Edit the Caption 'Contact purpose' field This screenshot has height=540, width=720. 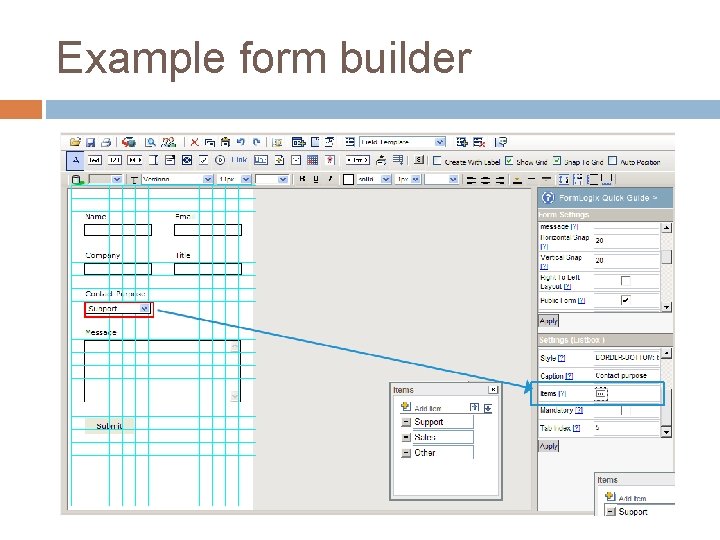(x=626, y=376)
